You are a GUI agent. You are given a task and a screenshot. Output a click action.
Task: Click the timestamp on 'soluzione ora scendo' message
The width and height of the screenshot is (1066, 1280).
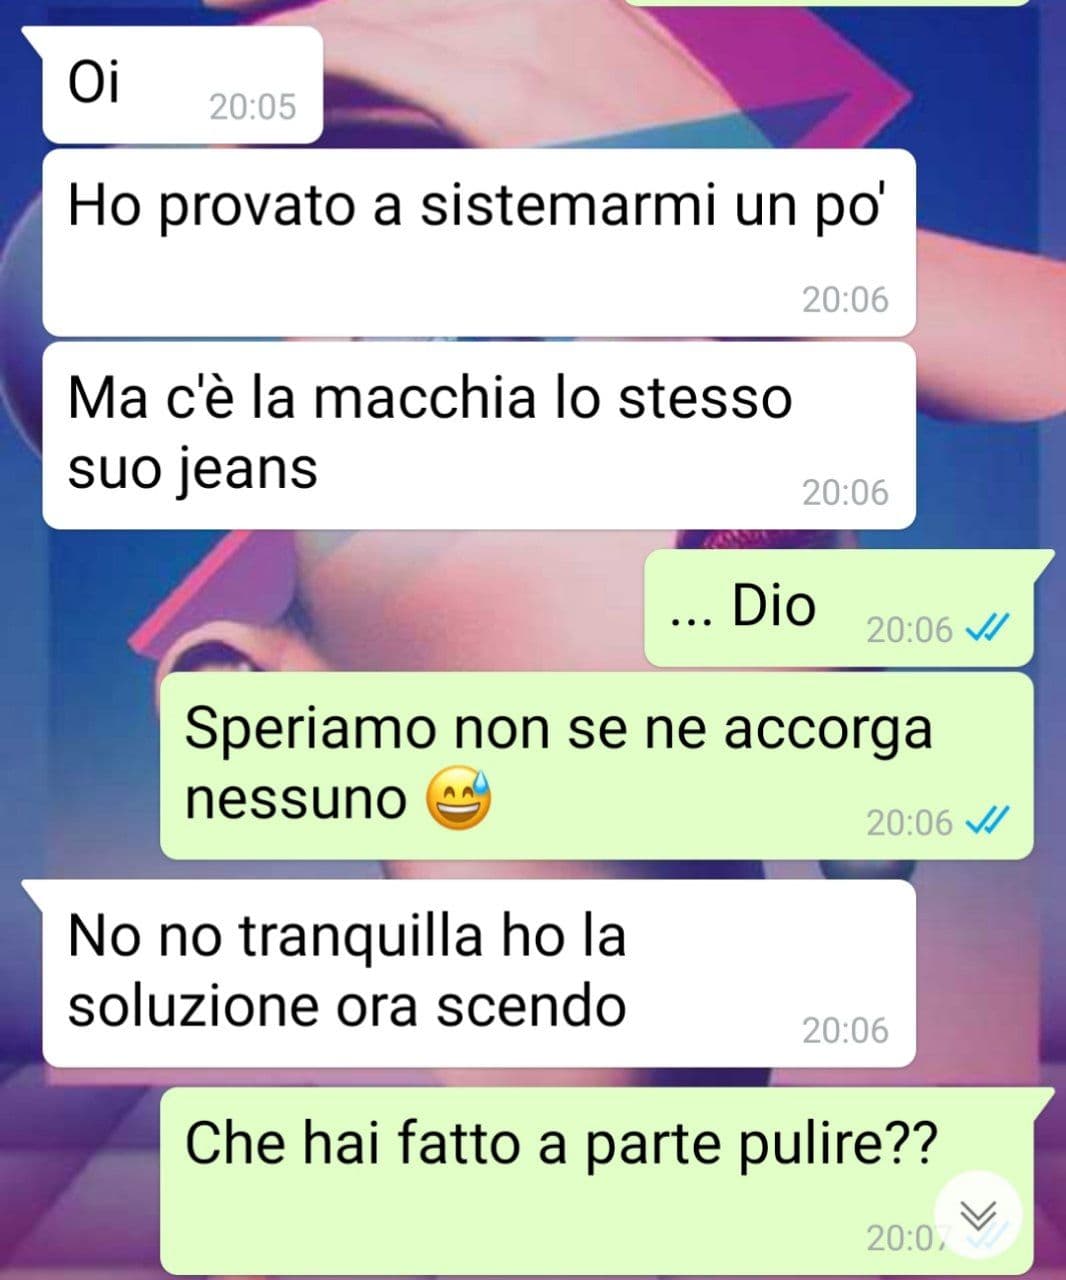(x=845, y=1030)
